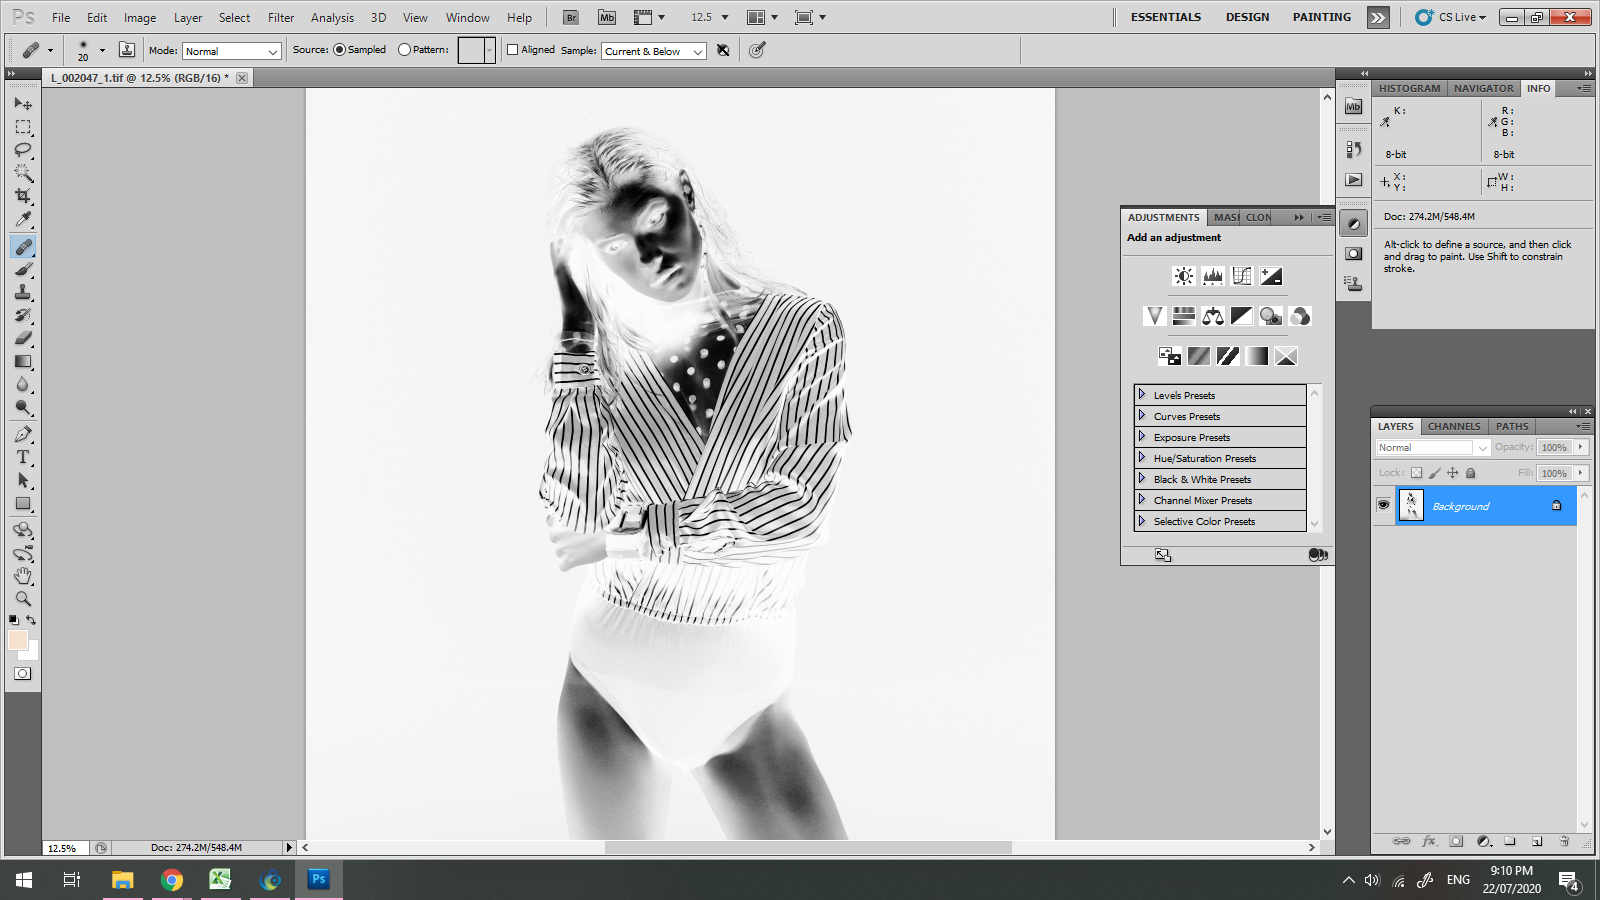This screenshot has height=900, width=1600.
Task: Click the foreground color swatch
Action: pyautogui.click(x=18, y=641)
